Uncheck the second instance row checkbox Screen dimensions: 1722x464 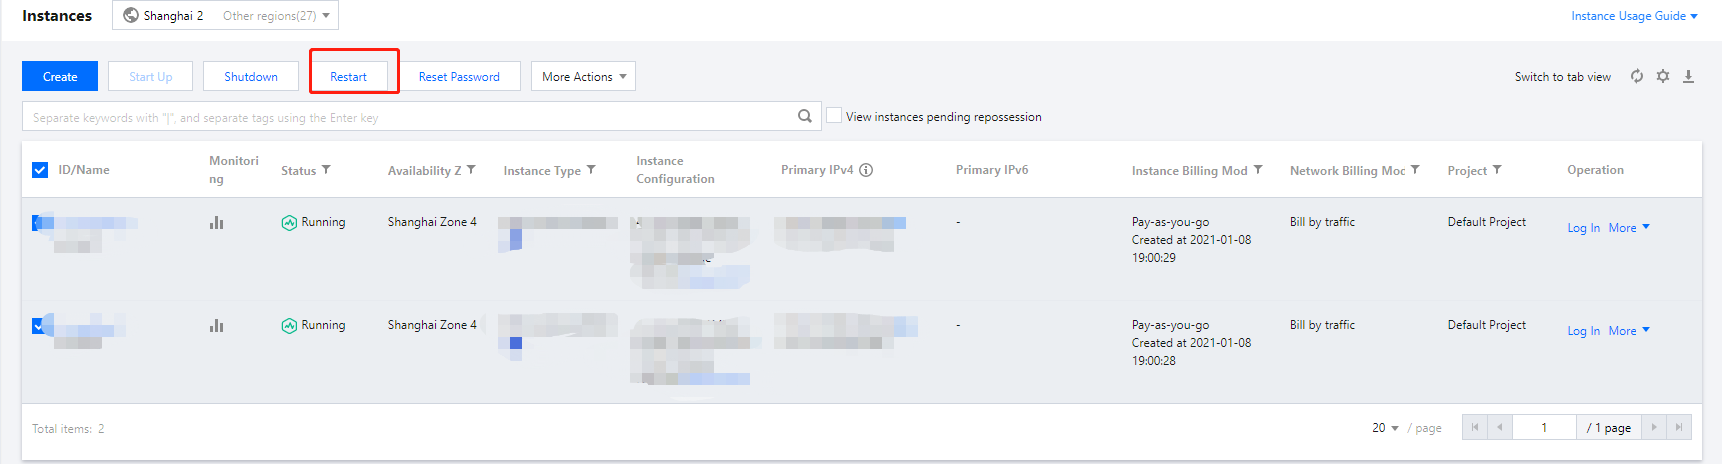click(x=38, y=325)
